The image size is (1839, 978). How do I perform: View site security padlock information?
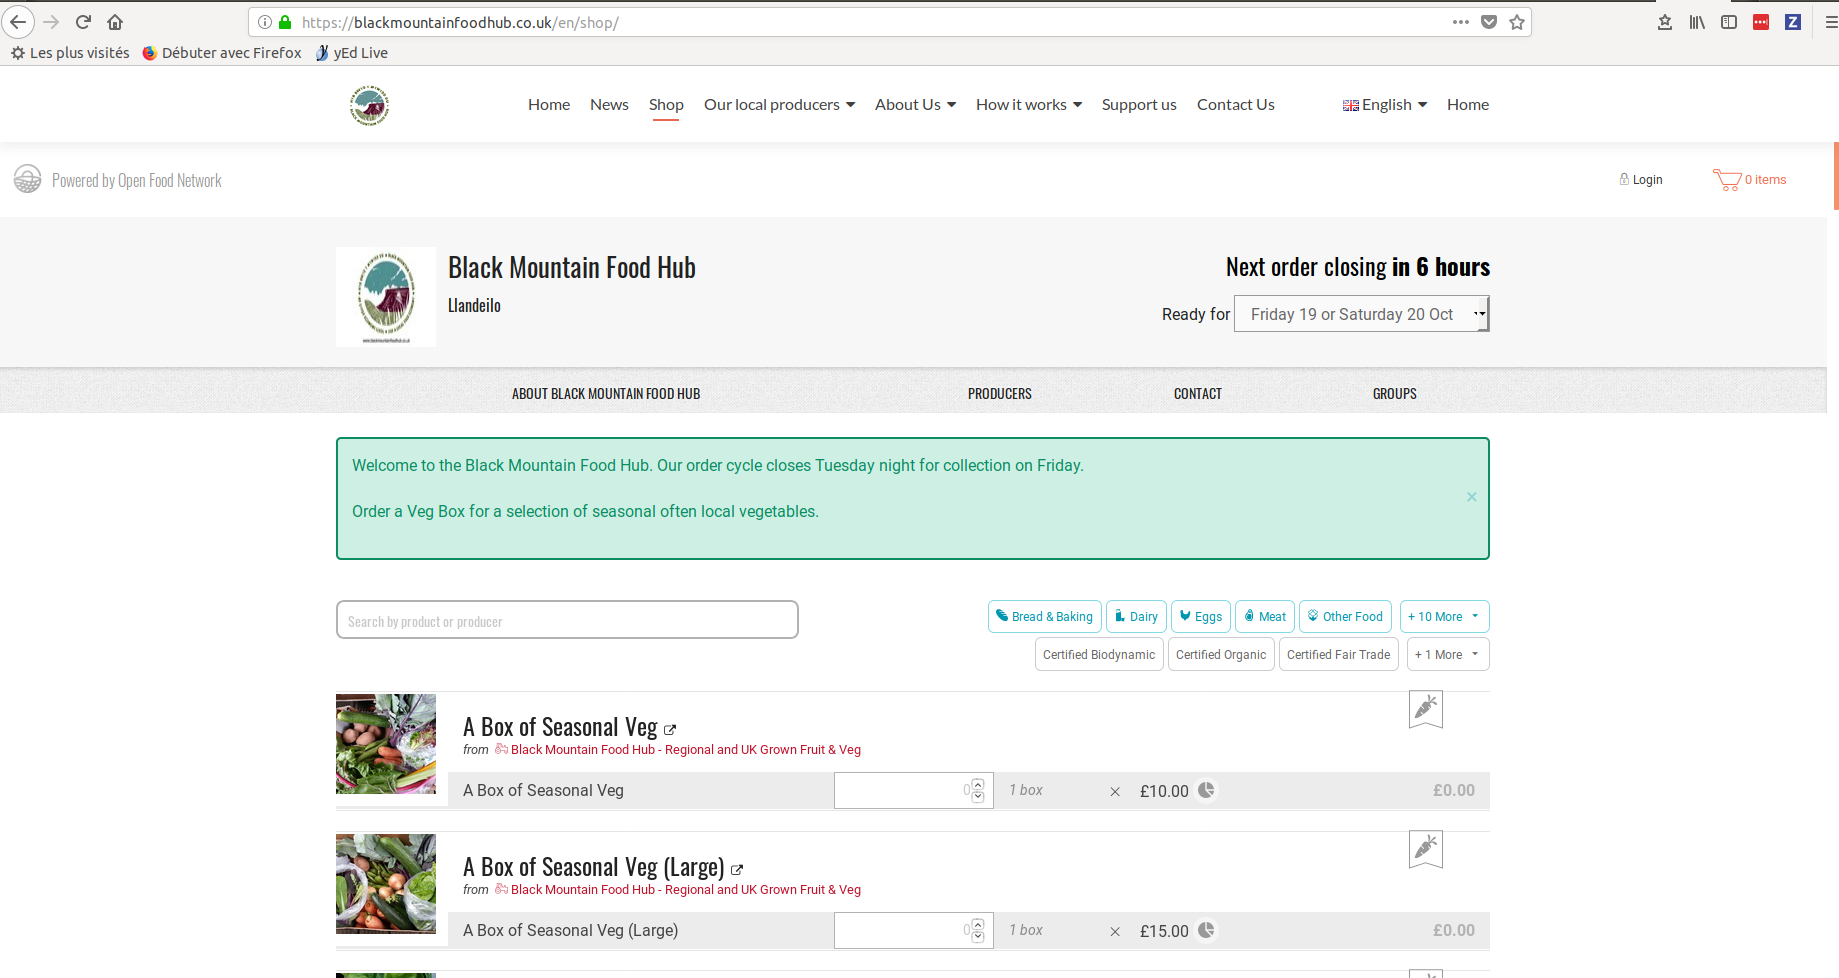pyautogui.click(x=285, y=22)
